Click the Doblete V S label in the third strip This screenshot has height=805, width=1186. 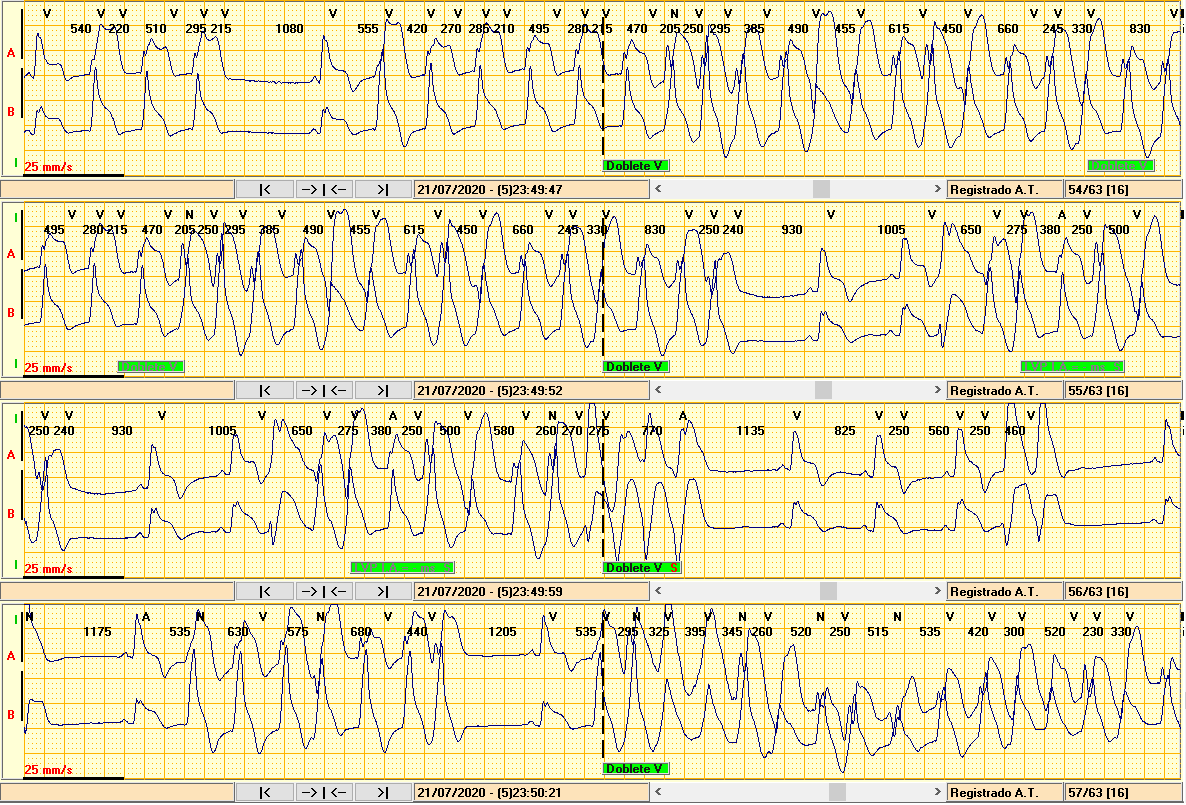coord(642,568)
